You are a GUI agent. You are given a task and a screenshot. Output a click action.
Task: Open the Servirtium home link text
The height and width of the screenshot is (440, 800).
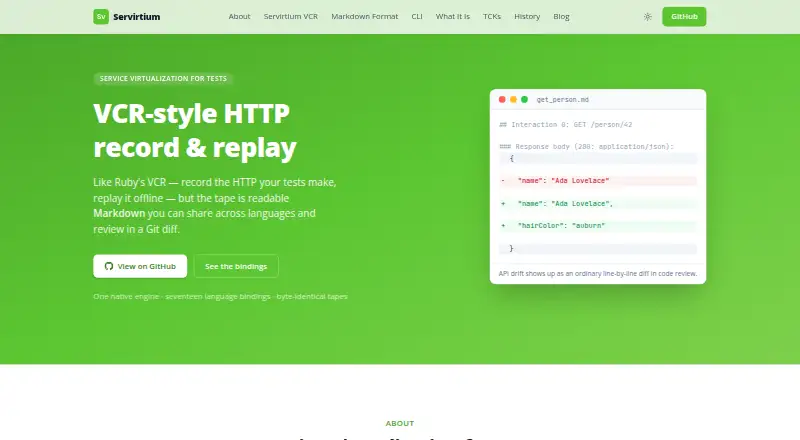pyautogui.click(x=136, y=17)
